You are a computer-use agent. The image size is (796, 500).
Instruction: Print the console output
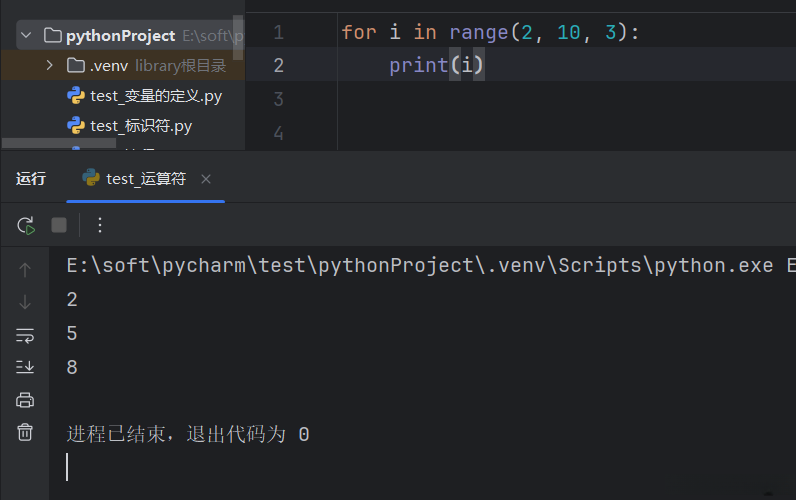tap(25, 400)
